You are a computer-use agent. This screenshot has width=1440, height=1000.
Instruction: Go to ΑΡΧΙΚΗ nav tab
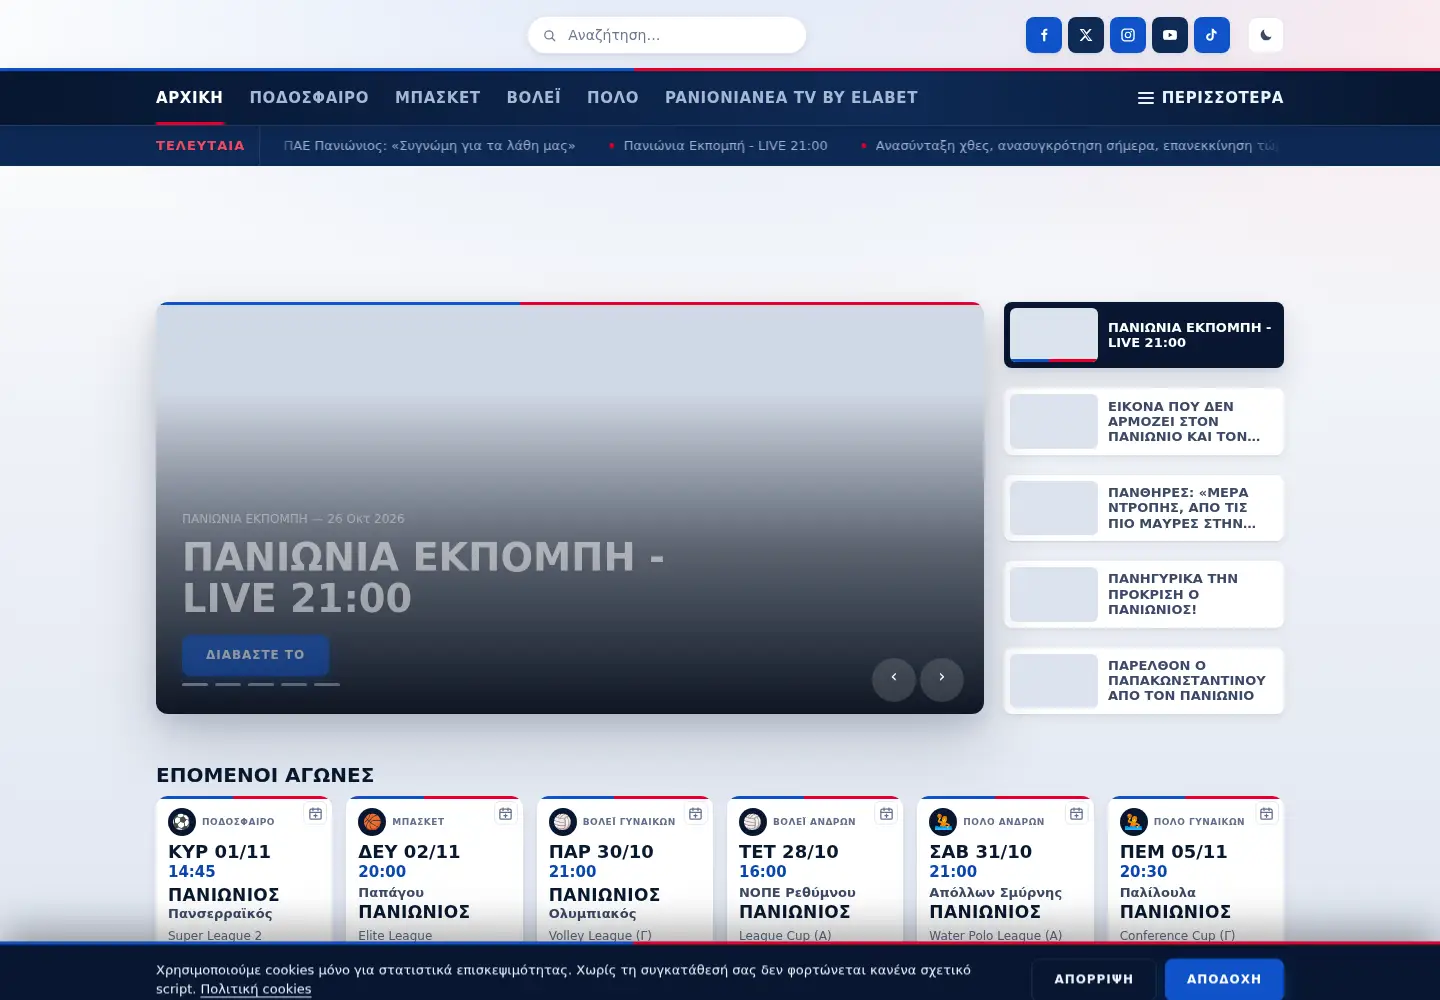click(x=189, y=97)
